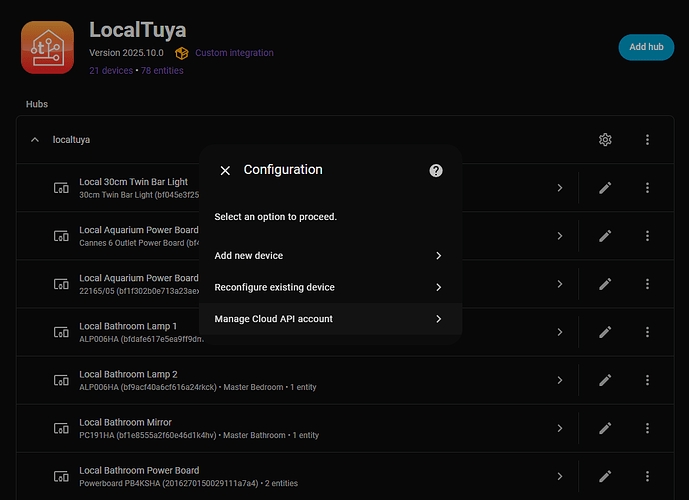Open three-dot menu for Local Bathroom Lamp 2

[x=647, y=380]
